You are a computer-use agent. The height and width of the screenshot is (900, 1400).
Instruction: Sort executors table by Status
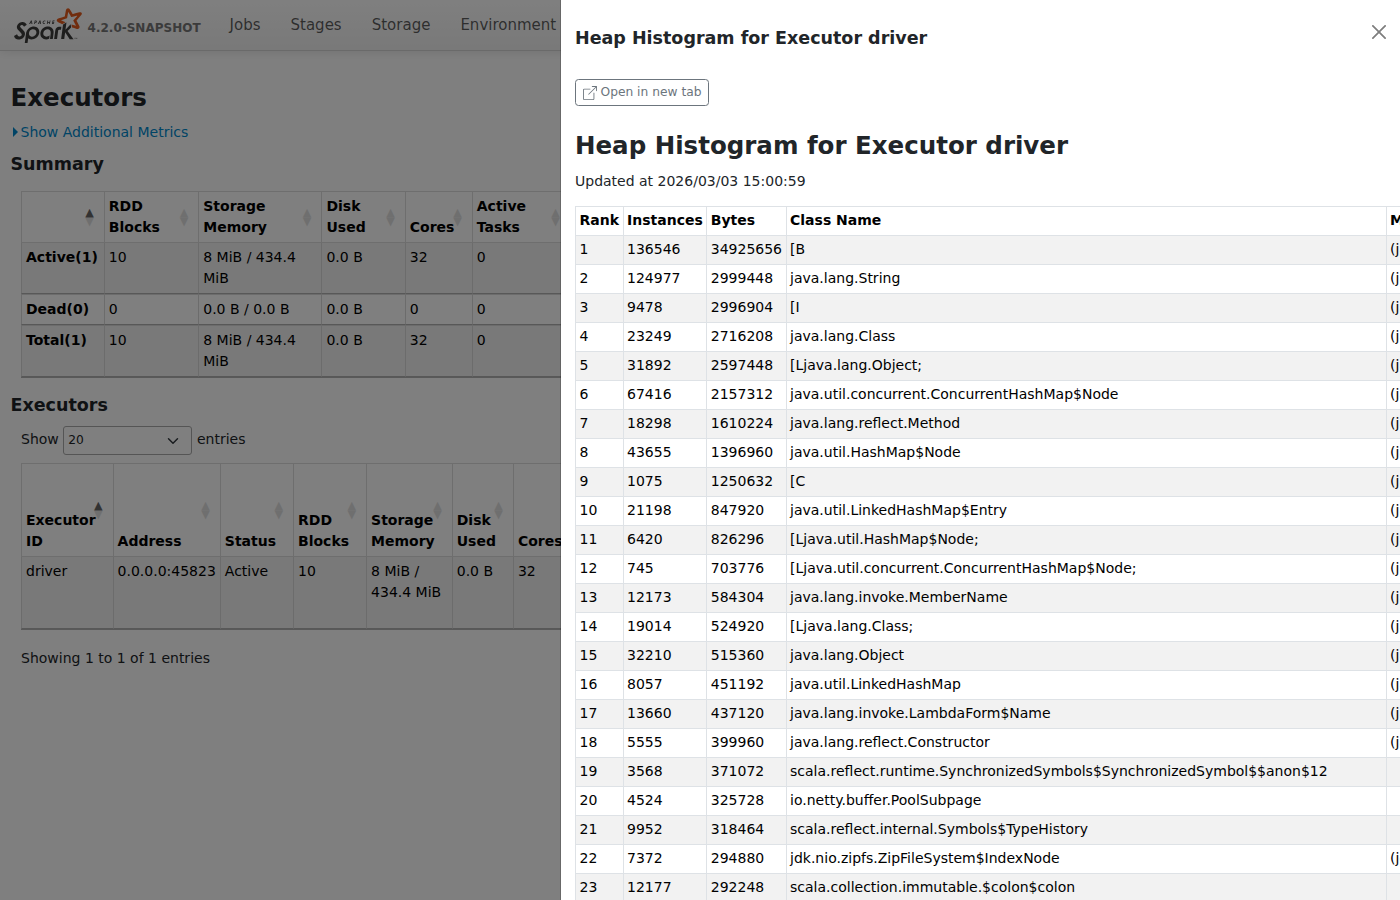pos(256,510)
